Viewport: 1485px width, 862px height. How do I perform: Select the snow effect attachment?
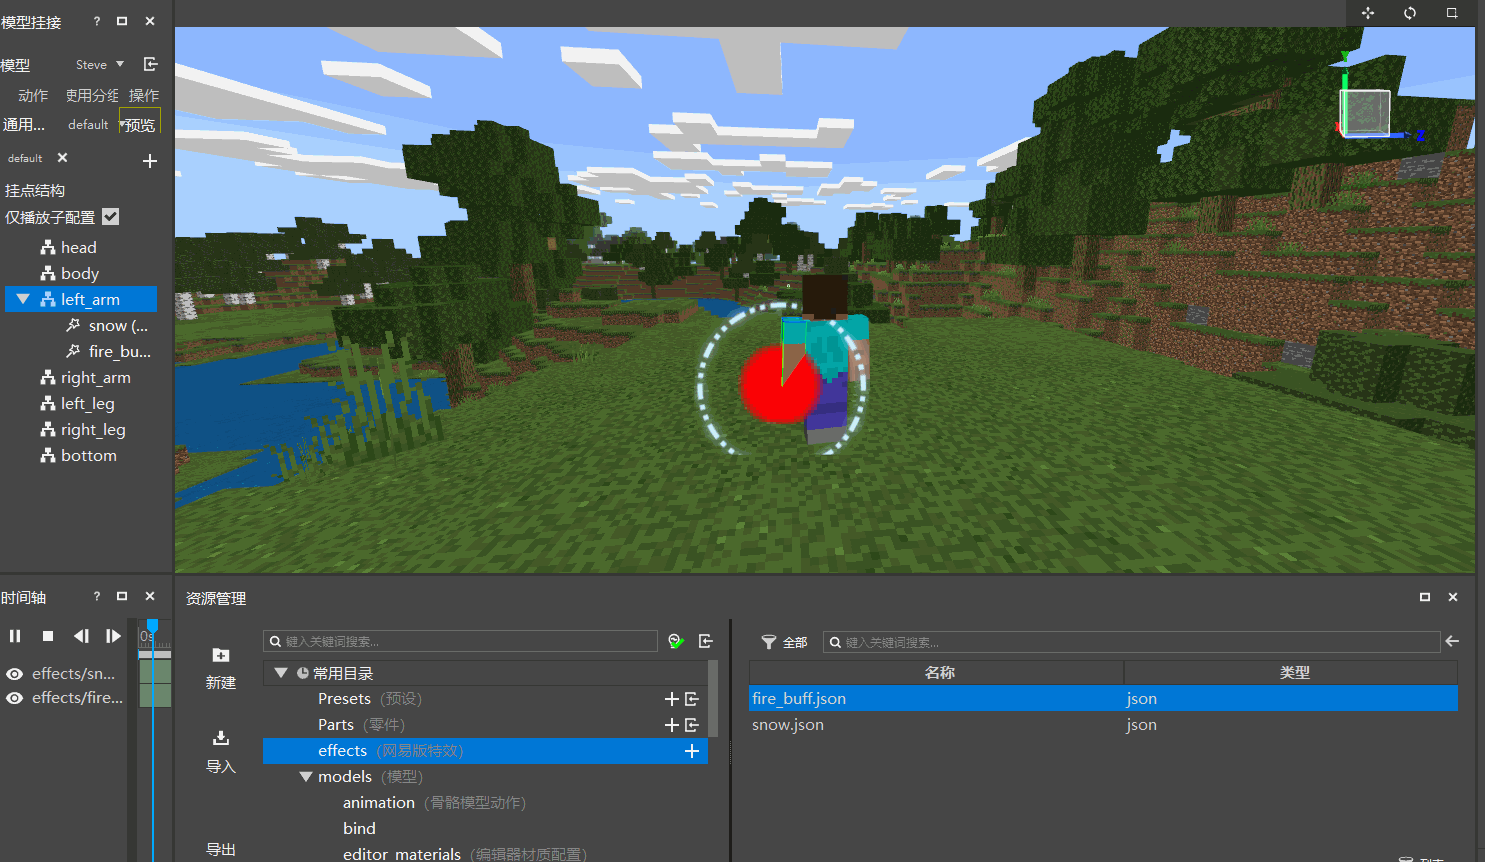click(x=107, y=326)
